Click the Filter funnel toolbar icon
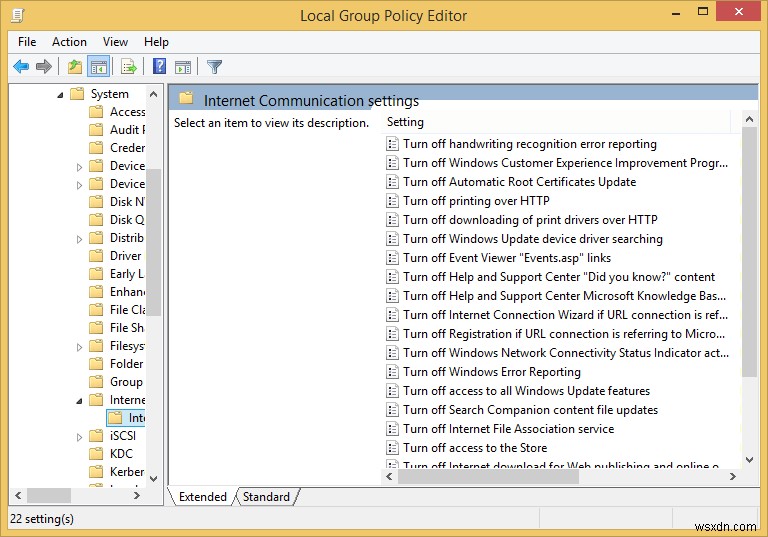768x537 pixels. [x=214, y=67]
